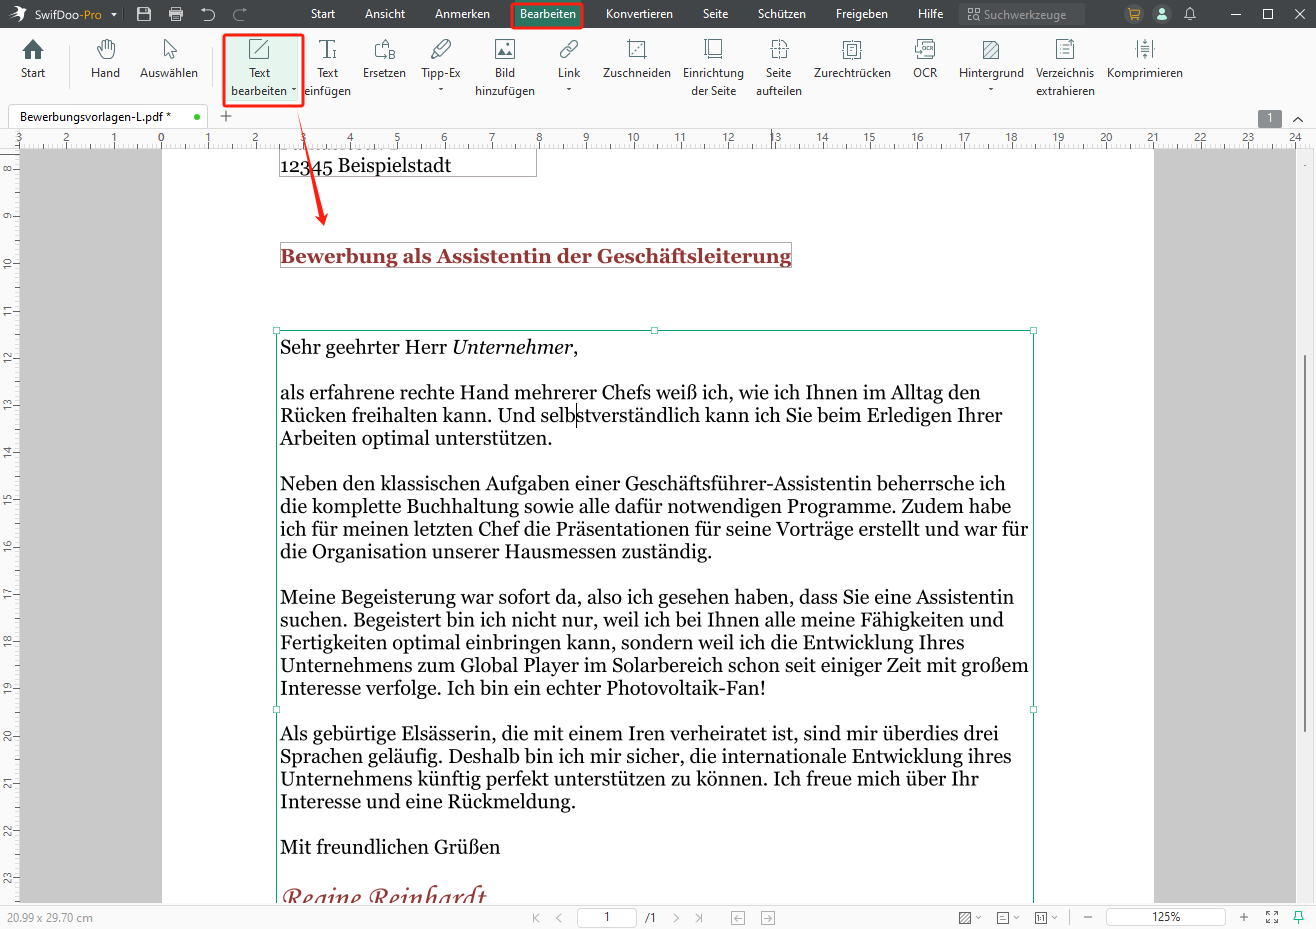Go to first page button
The width and height of the screenshot is (1316, 929).
coord(536,917)
